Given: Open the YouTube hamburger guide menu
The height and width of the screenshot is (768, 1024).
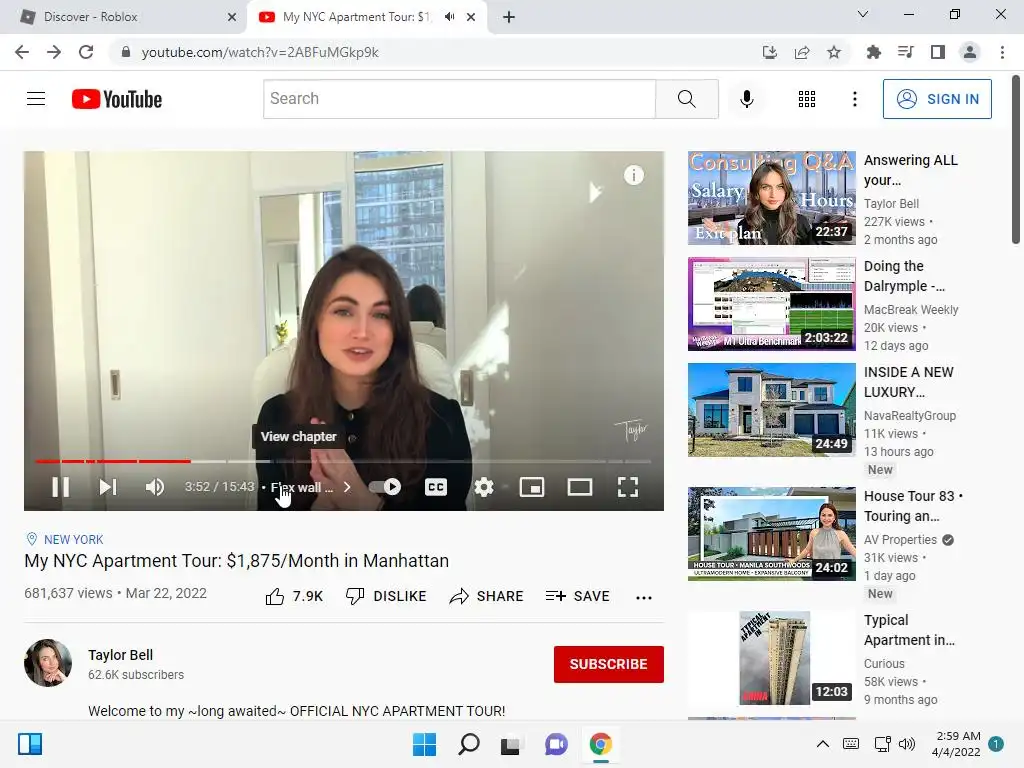Looking at the screenshot, I should click(x=36, y=99).
